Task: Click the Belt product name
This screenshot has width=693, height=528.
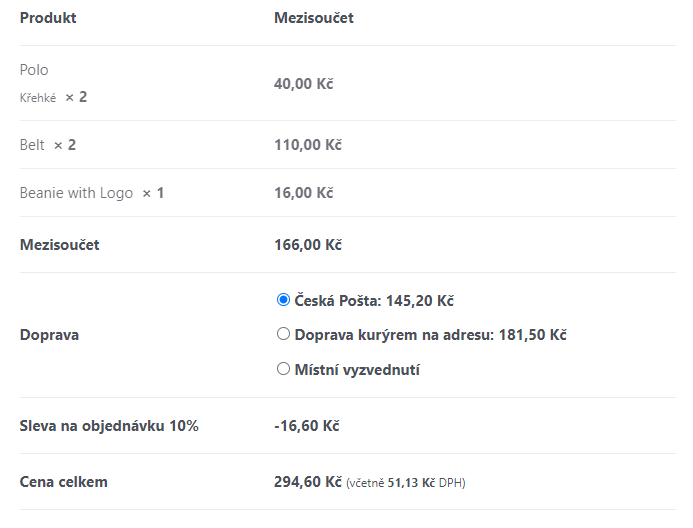Action: click(x=32, y=145)
